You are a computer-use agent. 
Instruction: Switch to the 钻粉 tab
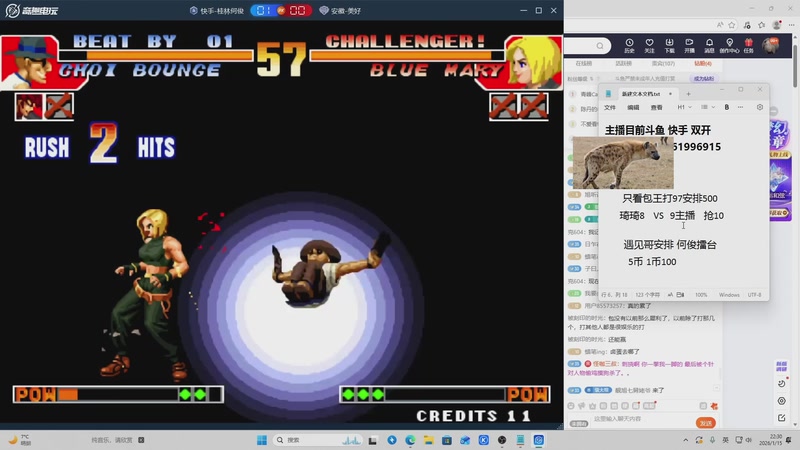coord(703,64)
